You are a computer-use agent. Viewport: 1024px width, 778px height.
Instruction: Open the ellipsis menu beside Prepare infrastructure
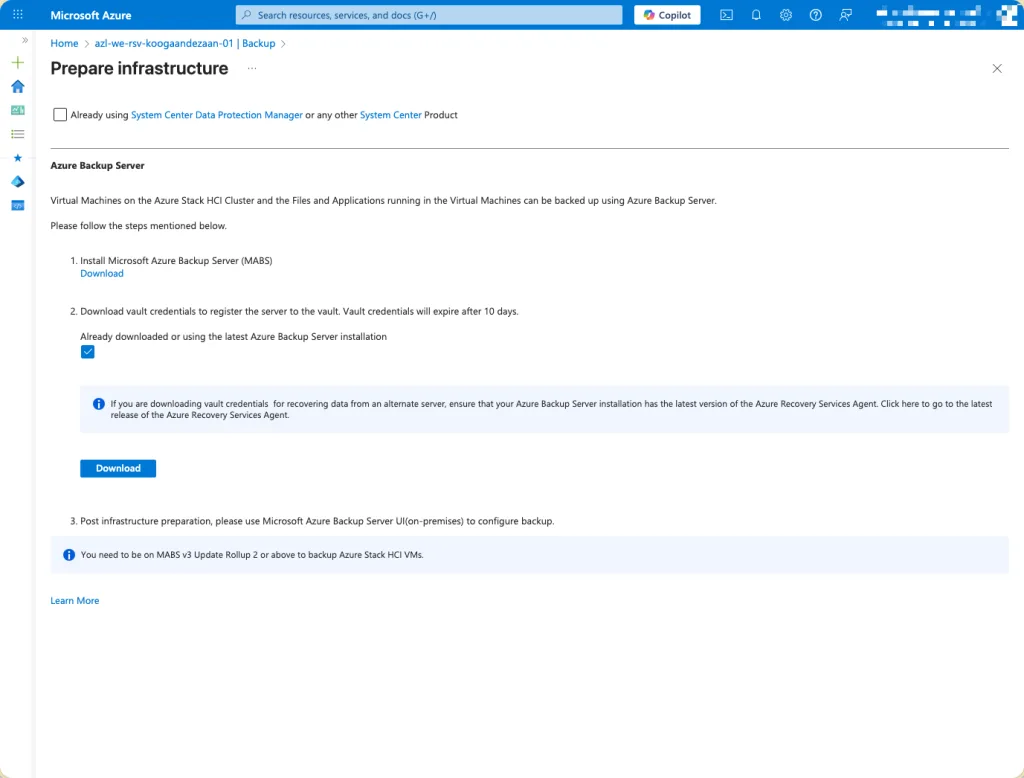pos(252,69)
